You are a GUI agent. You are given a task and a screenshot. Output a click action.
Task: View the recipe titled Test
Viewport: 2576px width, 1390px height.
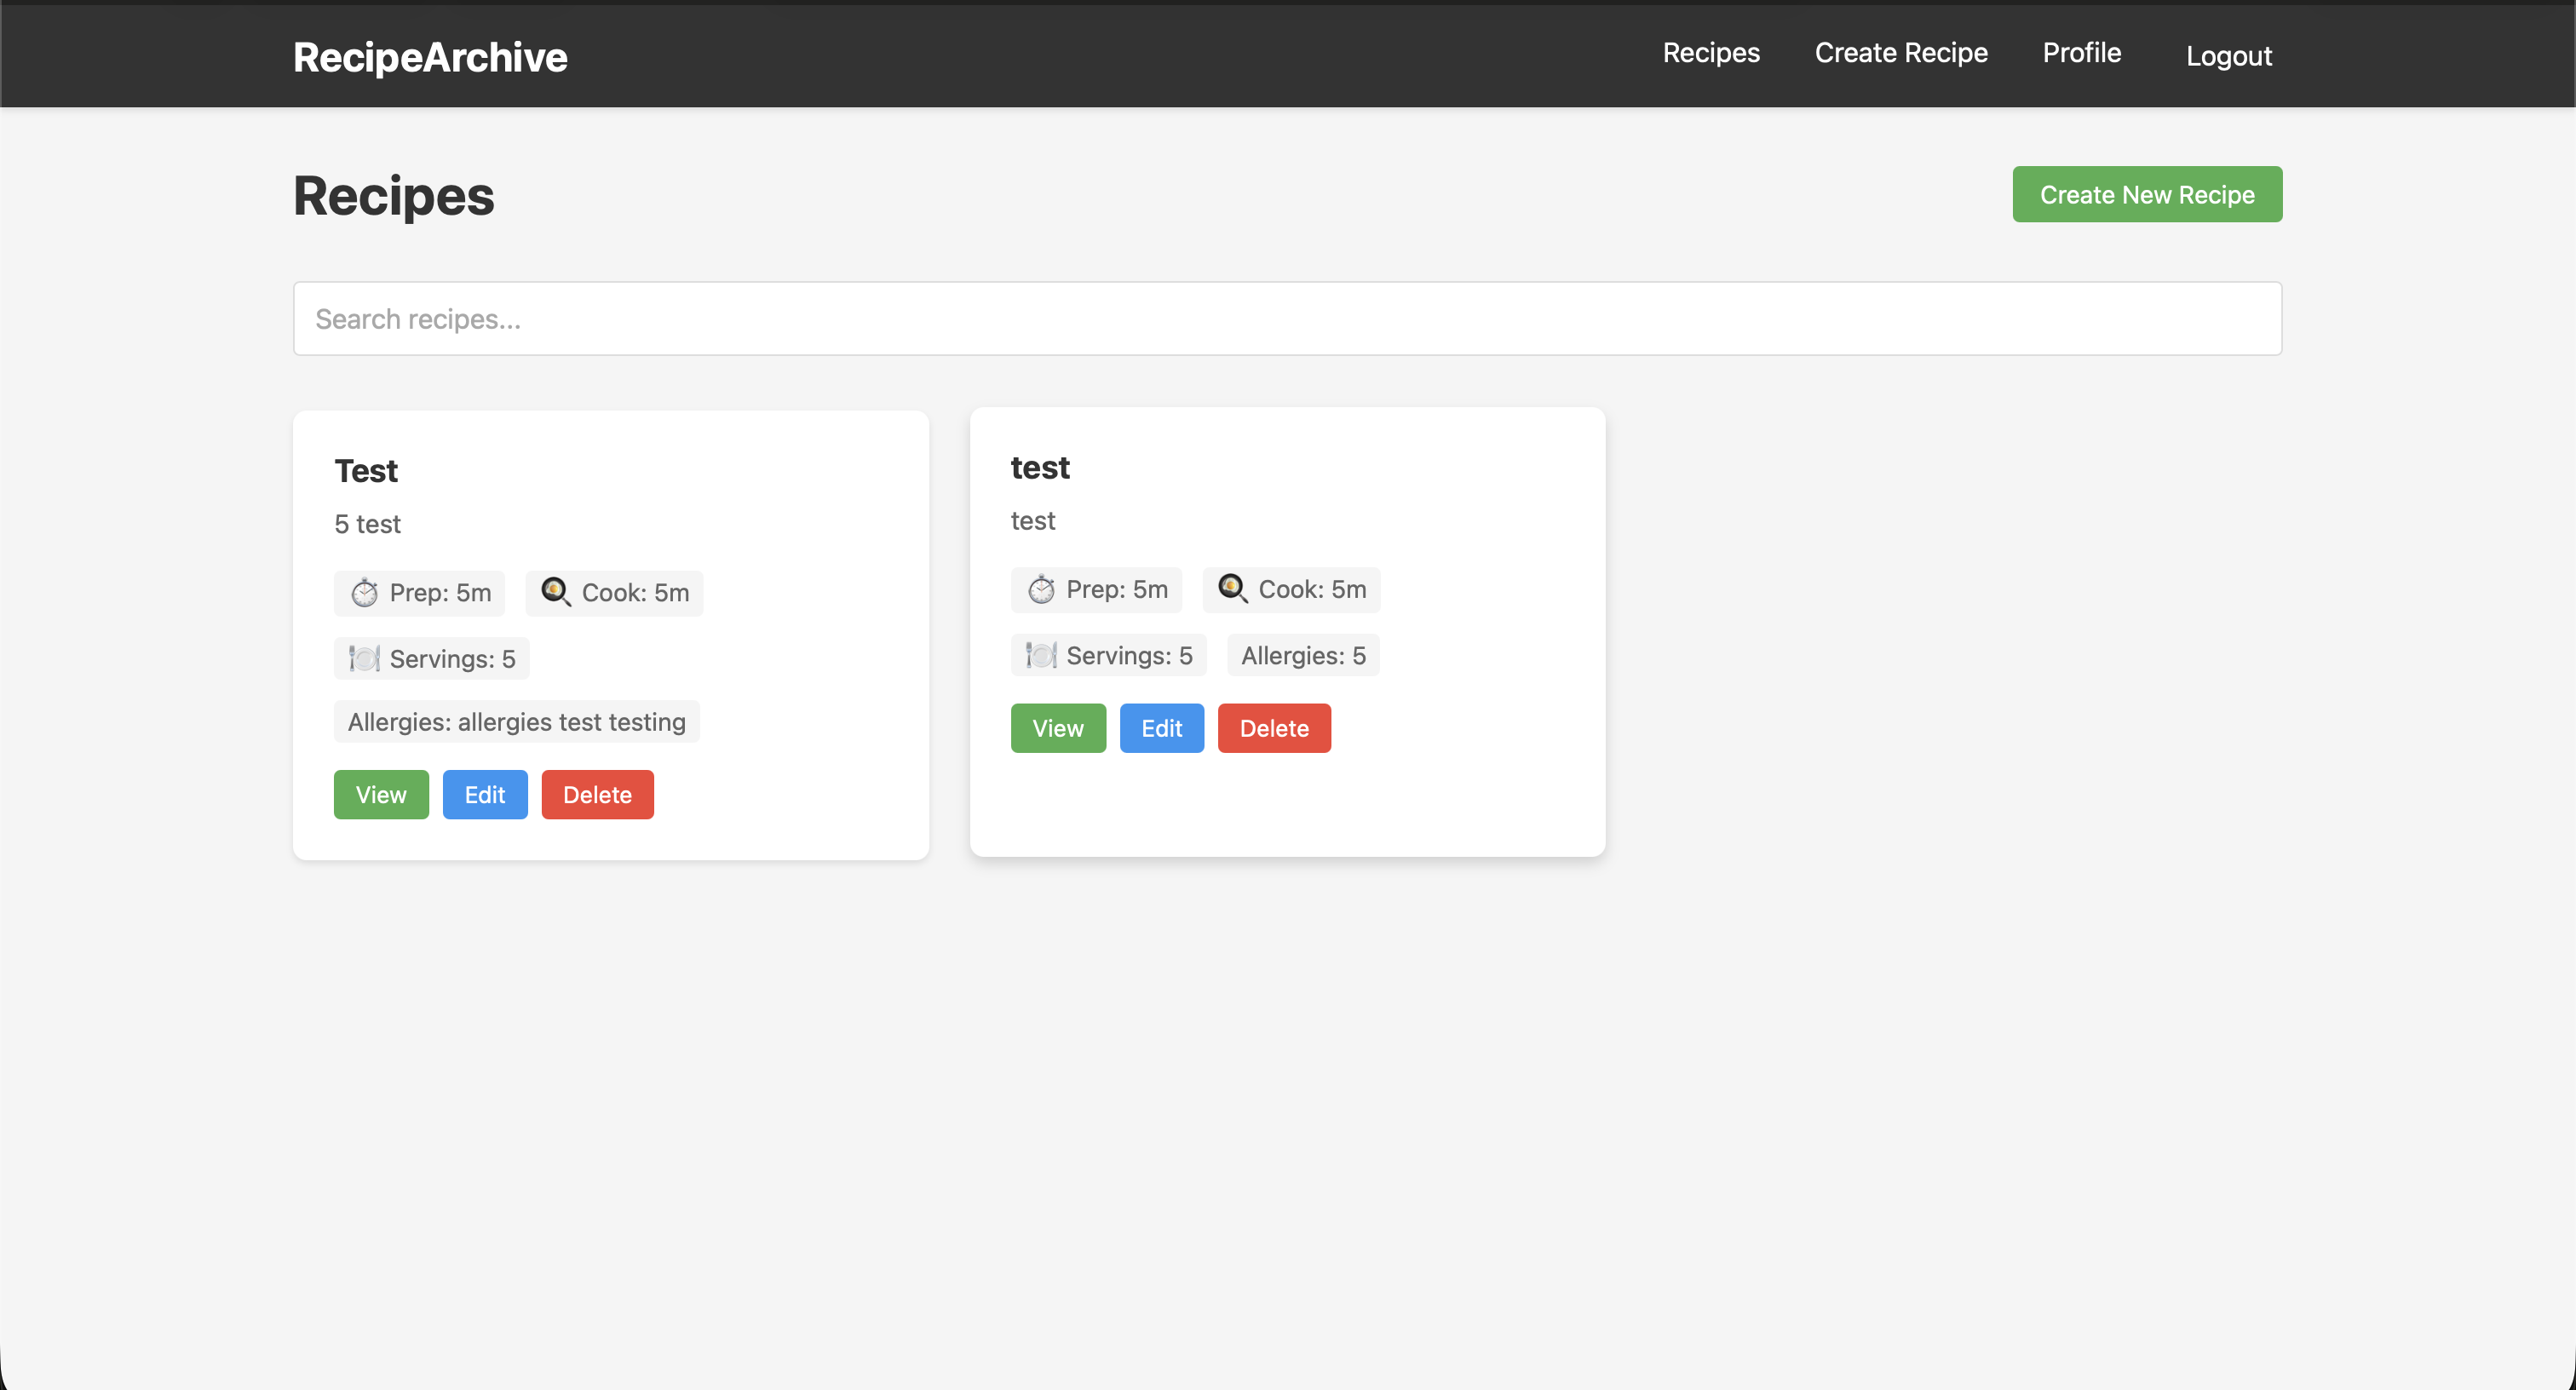pyautogui.click(x=381, y=795)
